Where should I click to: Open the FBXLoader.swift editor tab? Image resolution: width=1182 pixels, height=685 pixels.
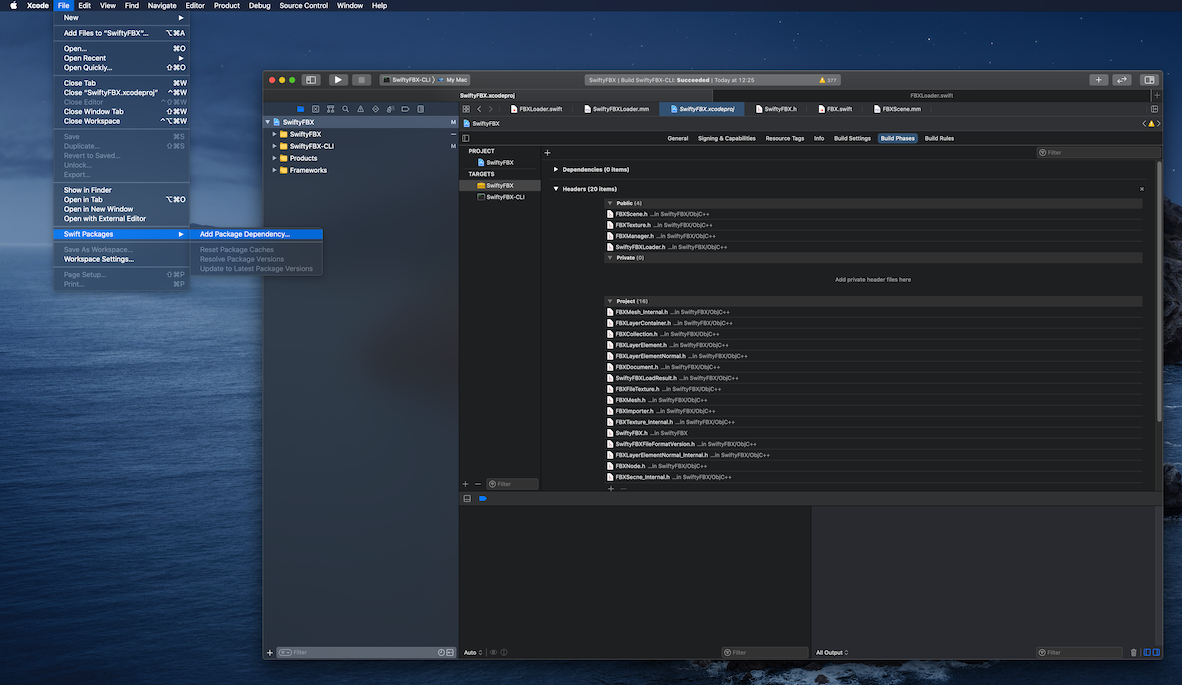540,109
